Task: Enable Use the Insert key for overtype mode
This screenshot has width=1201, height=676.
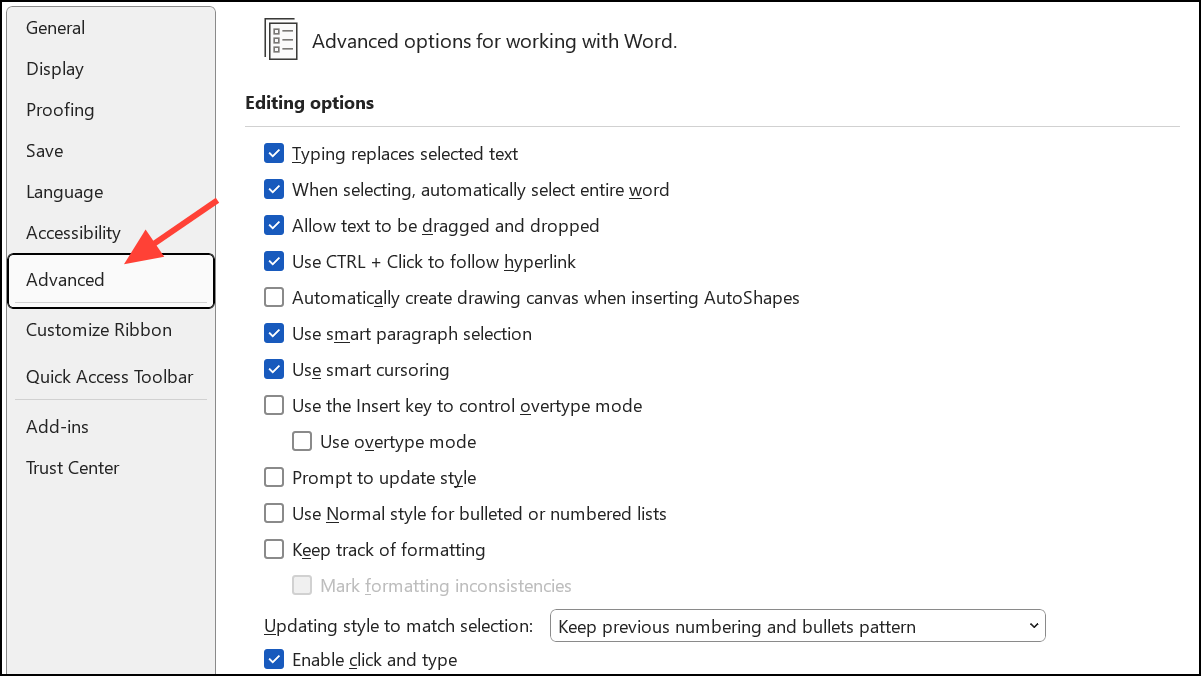Action: coord(274,405)
